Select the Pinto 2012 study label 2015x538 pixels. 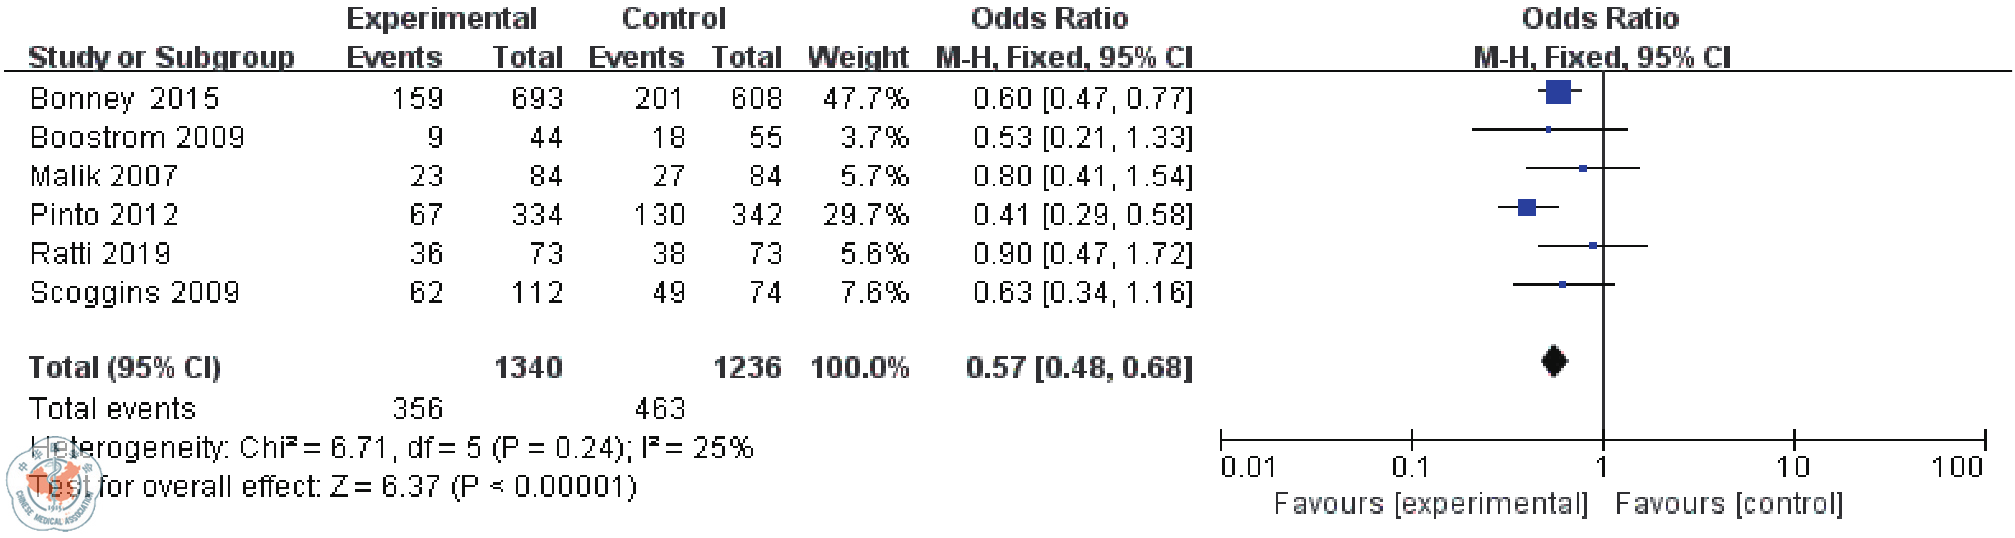104,215
